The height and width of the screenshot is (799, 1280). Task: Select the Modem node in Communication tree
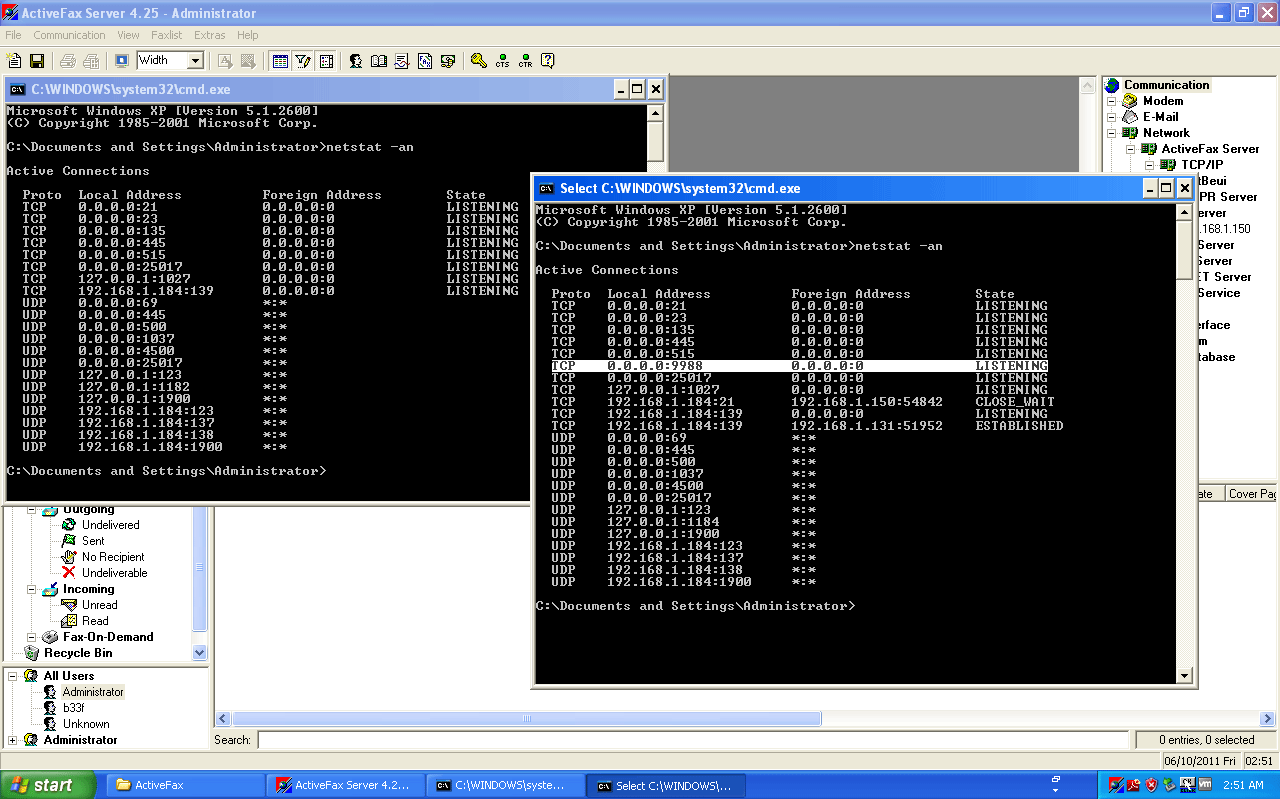coord(1163,101)
